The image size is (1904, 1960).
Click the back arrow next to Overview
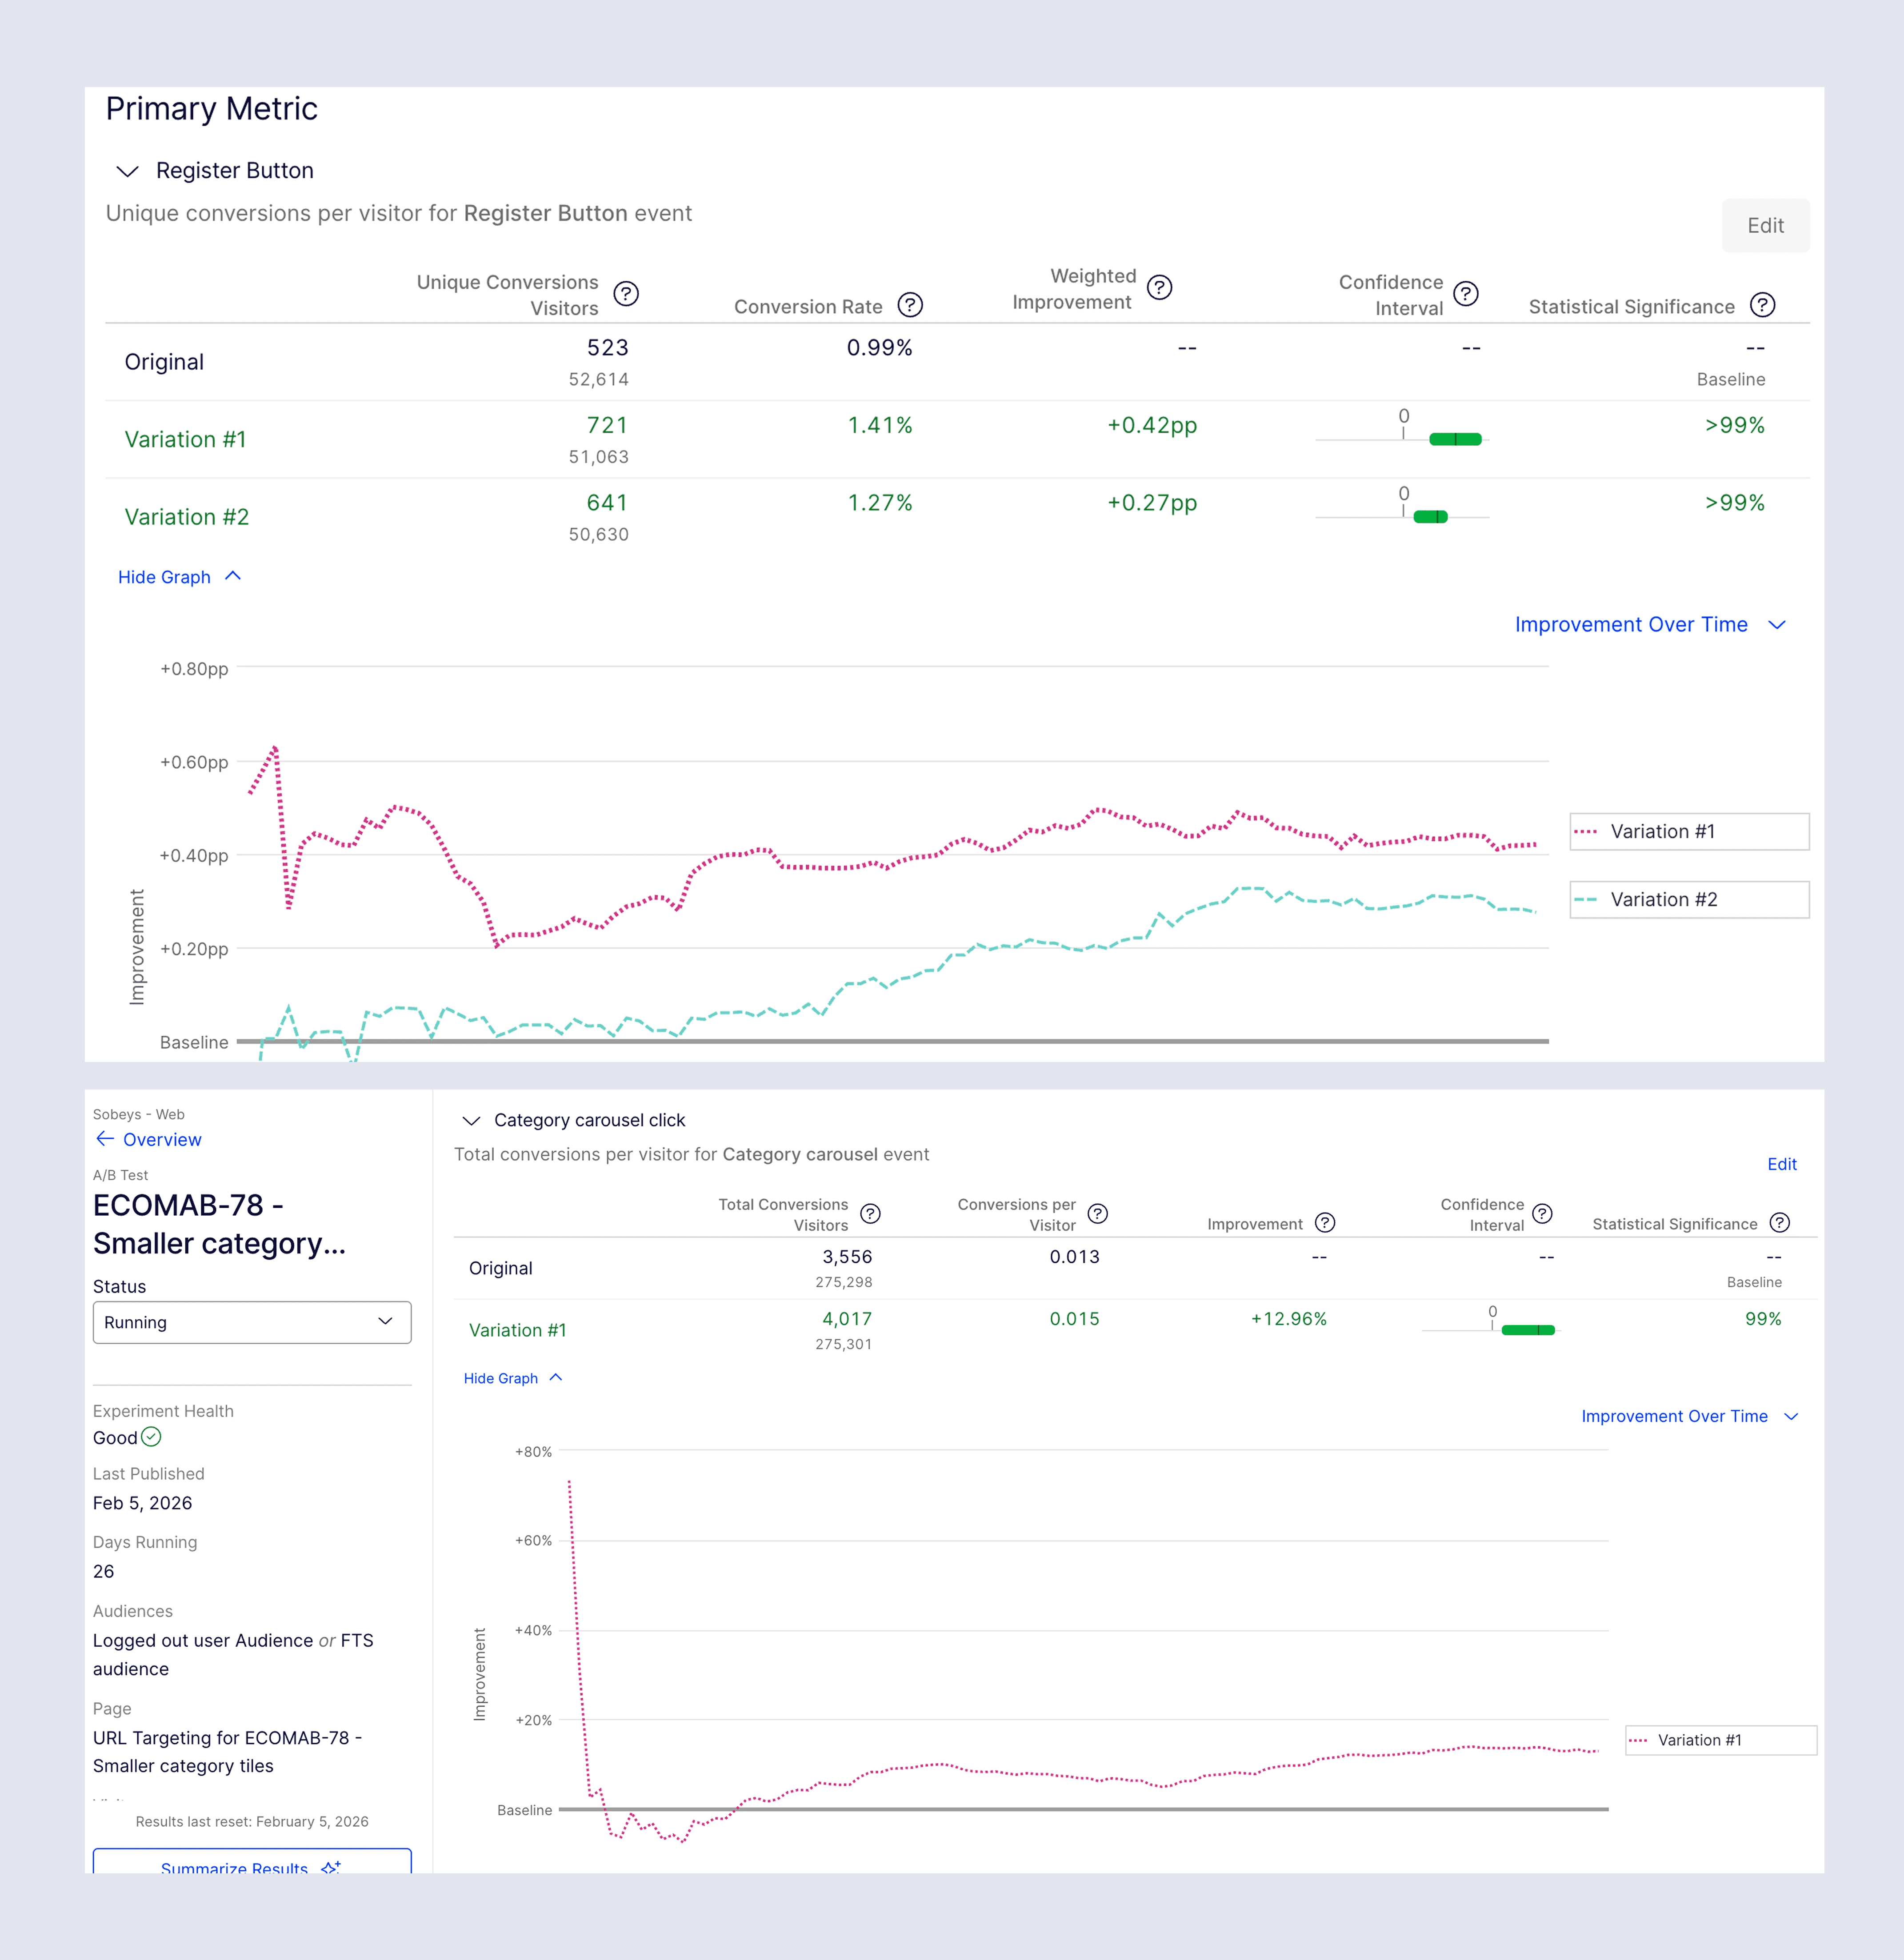click(105, 1139)
